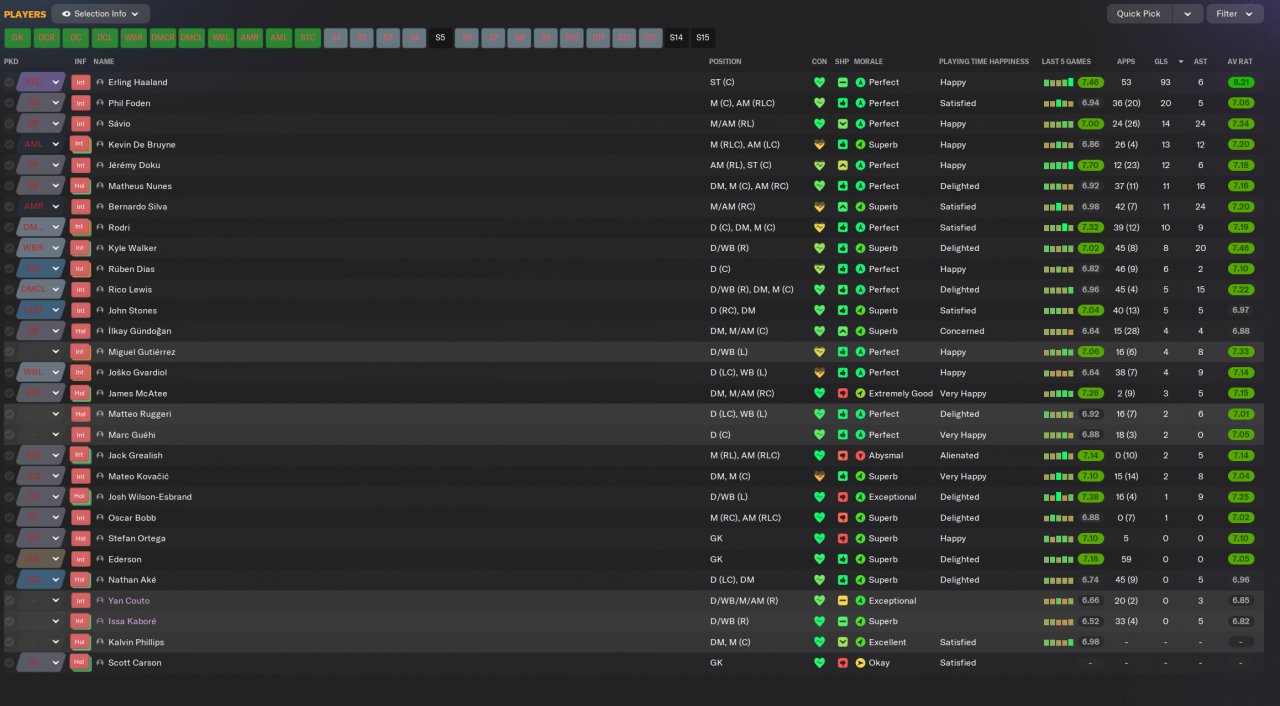Toggle the picked checkbox for Kevin De Bruyne
This screenshot has width=1280, height=706.
(x=9, y=144)
